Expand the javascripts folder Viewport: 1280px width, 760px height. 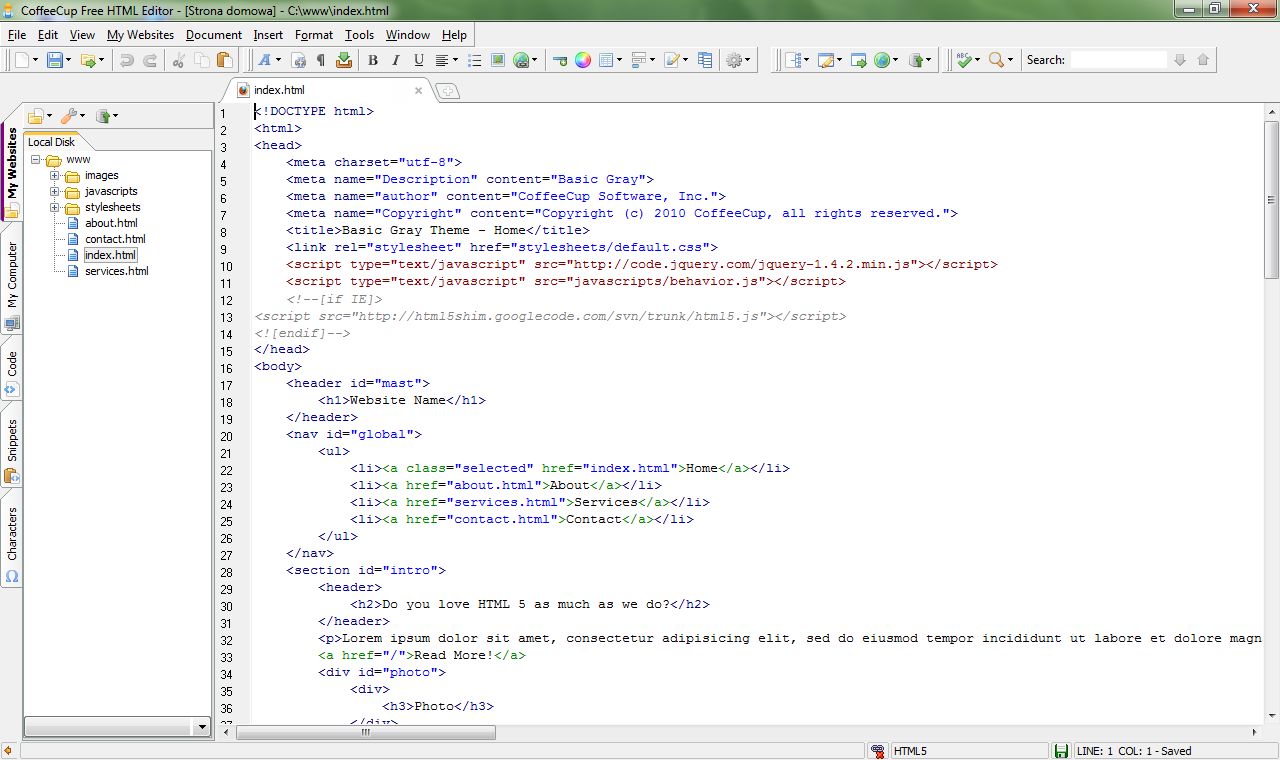coord(56,192)
